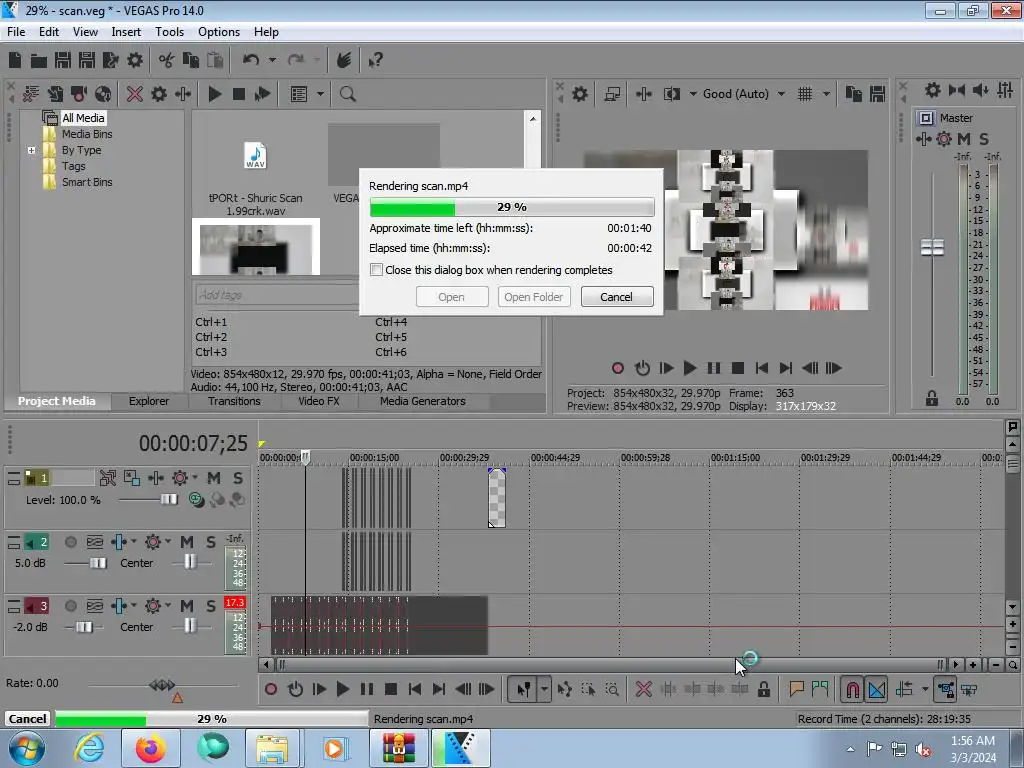Open the Auto Ripple dropdown arrow
The height and width of the screenshot is (768, 1024).
(x=925, y=689)
